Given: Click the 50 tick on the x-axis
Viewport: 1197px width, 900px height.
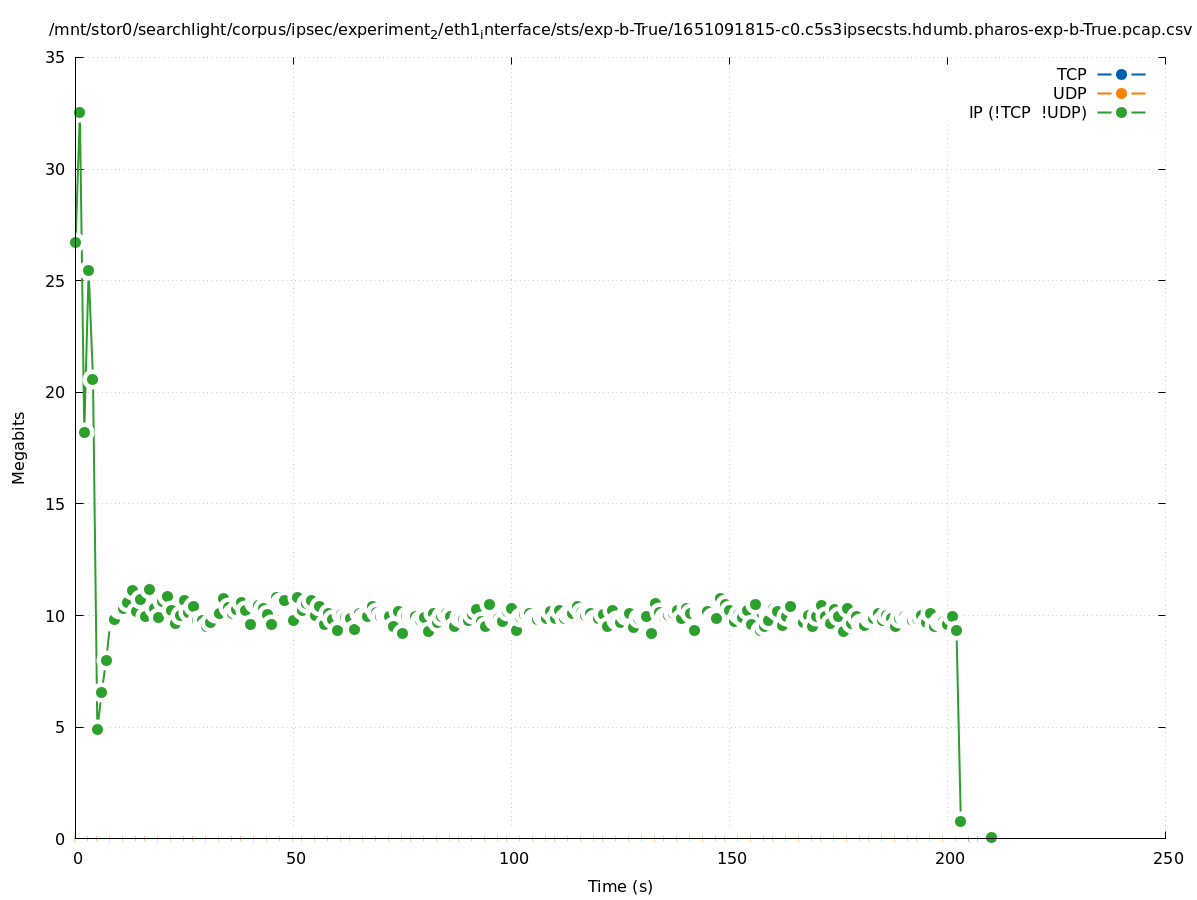Looking at the screenshot, I should click(294, 858).
